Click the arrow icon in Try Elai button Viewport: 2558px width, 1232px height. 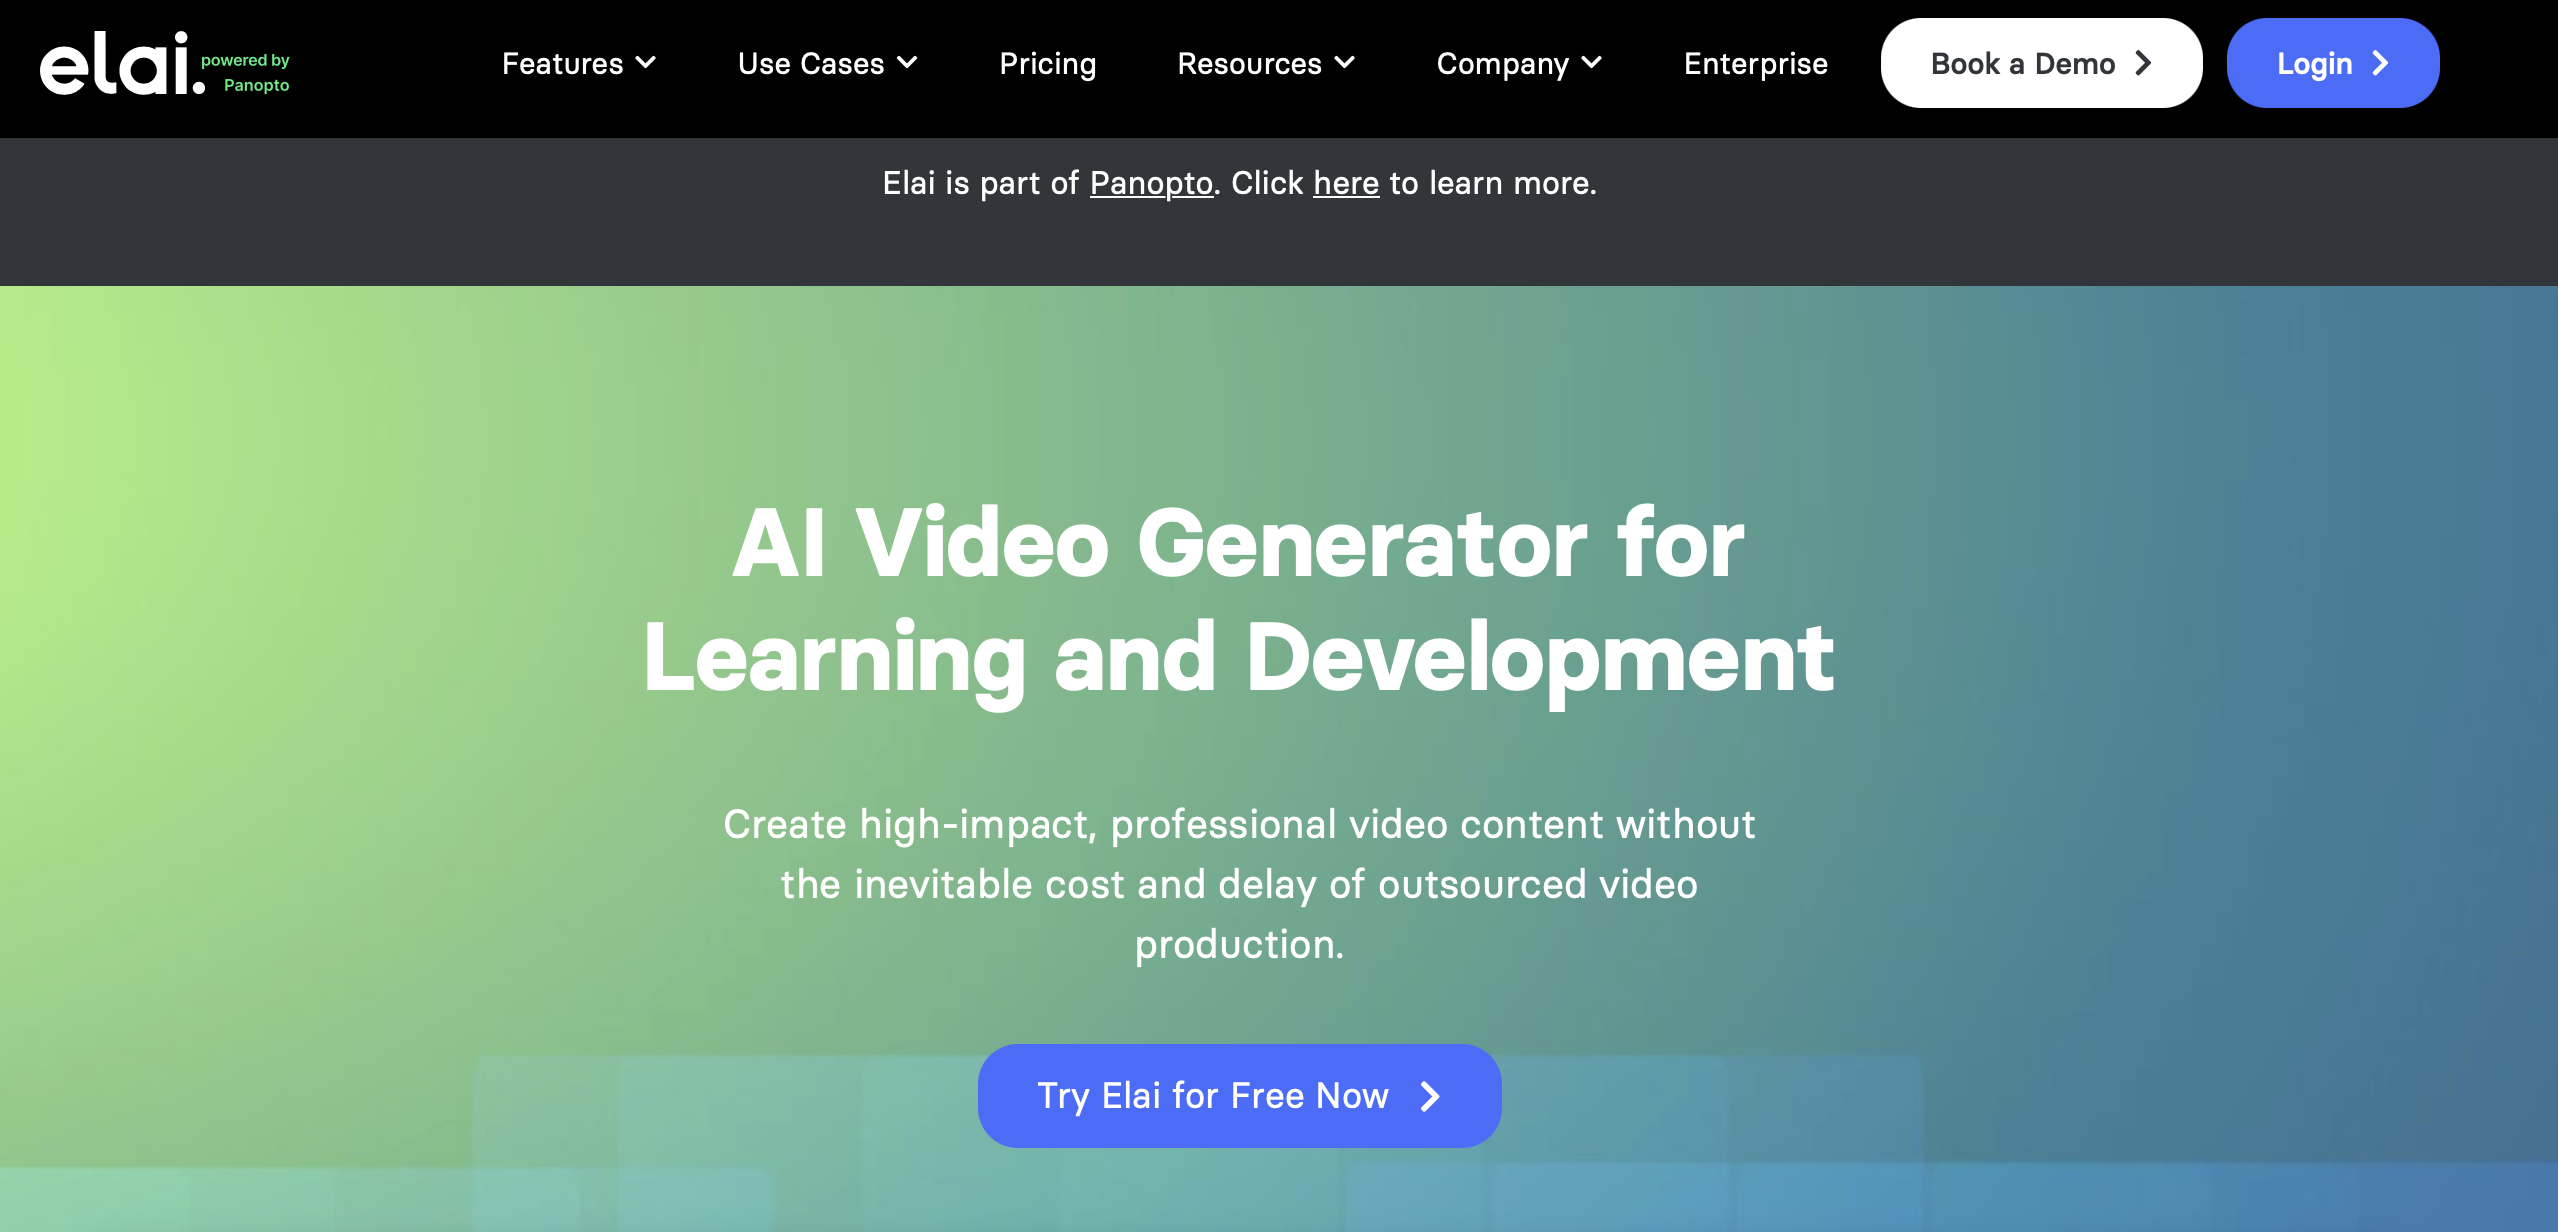pyautogui.click(x=1431, y=1096)
